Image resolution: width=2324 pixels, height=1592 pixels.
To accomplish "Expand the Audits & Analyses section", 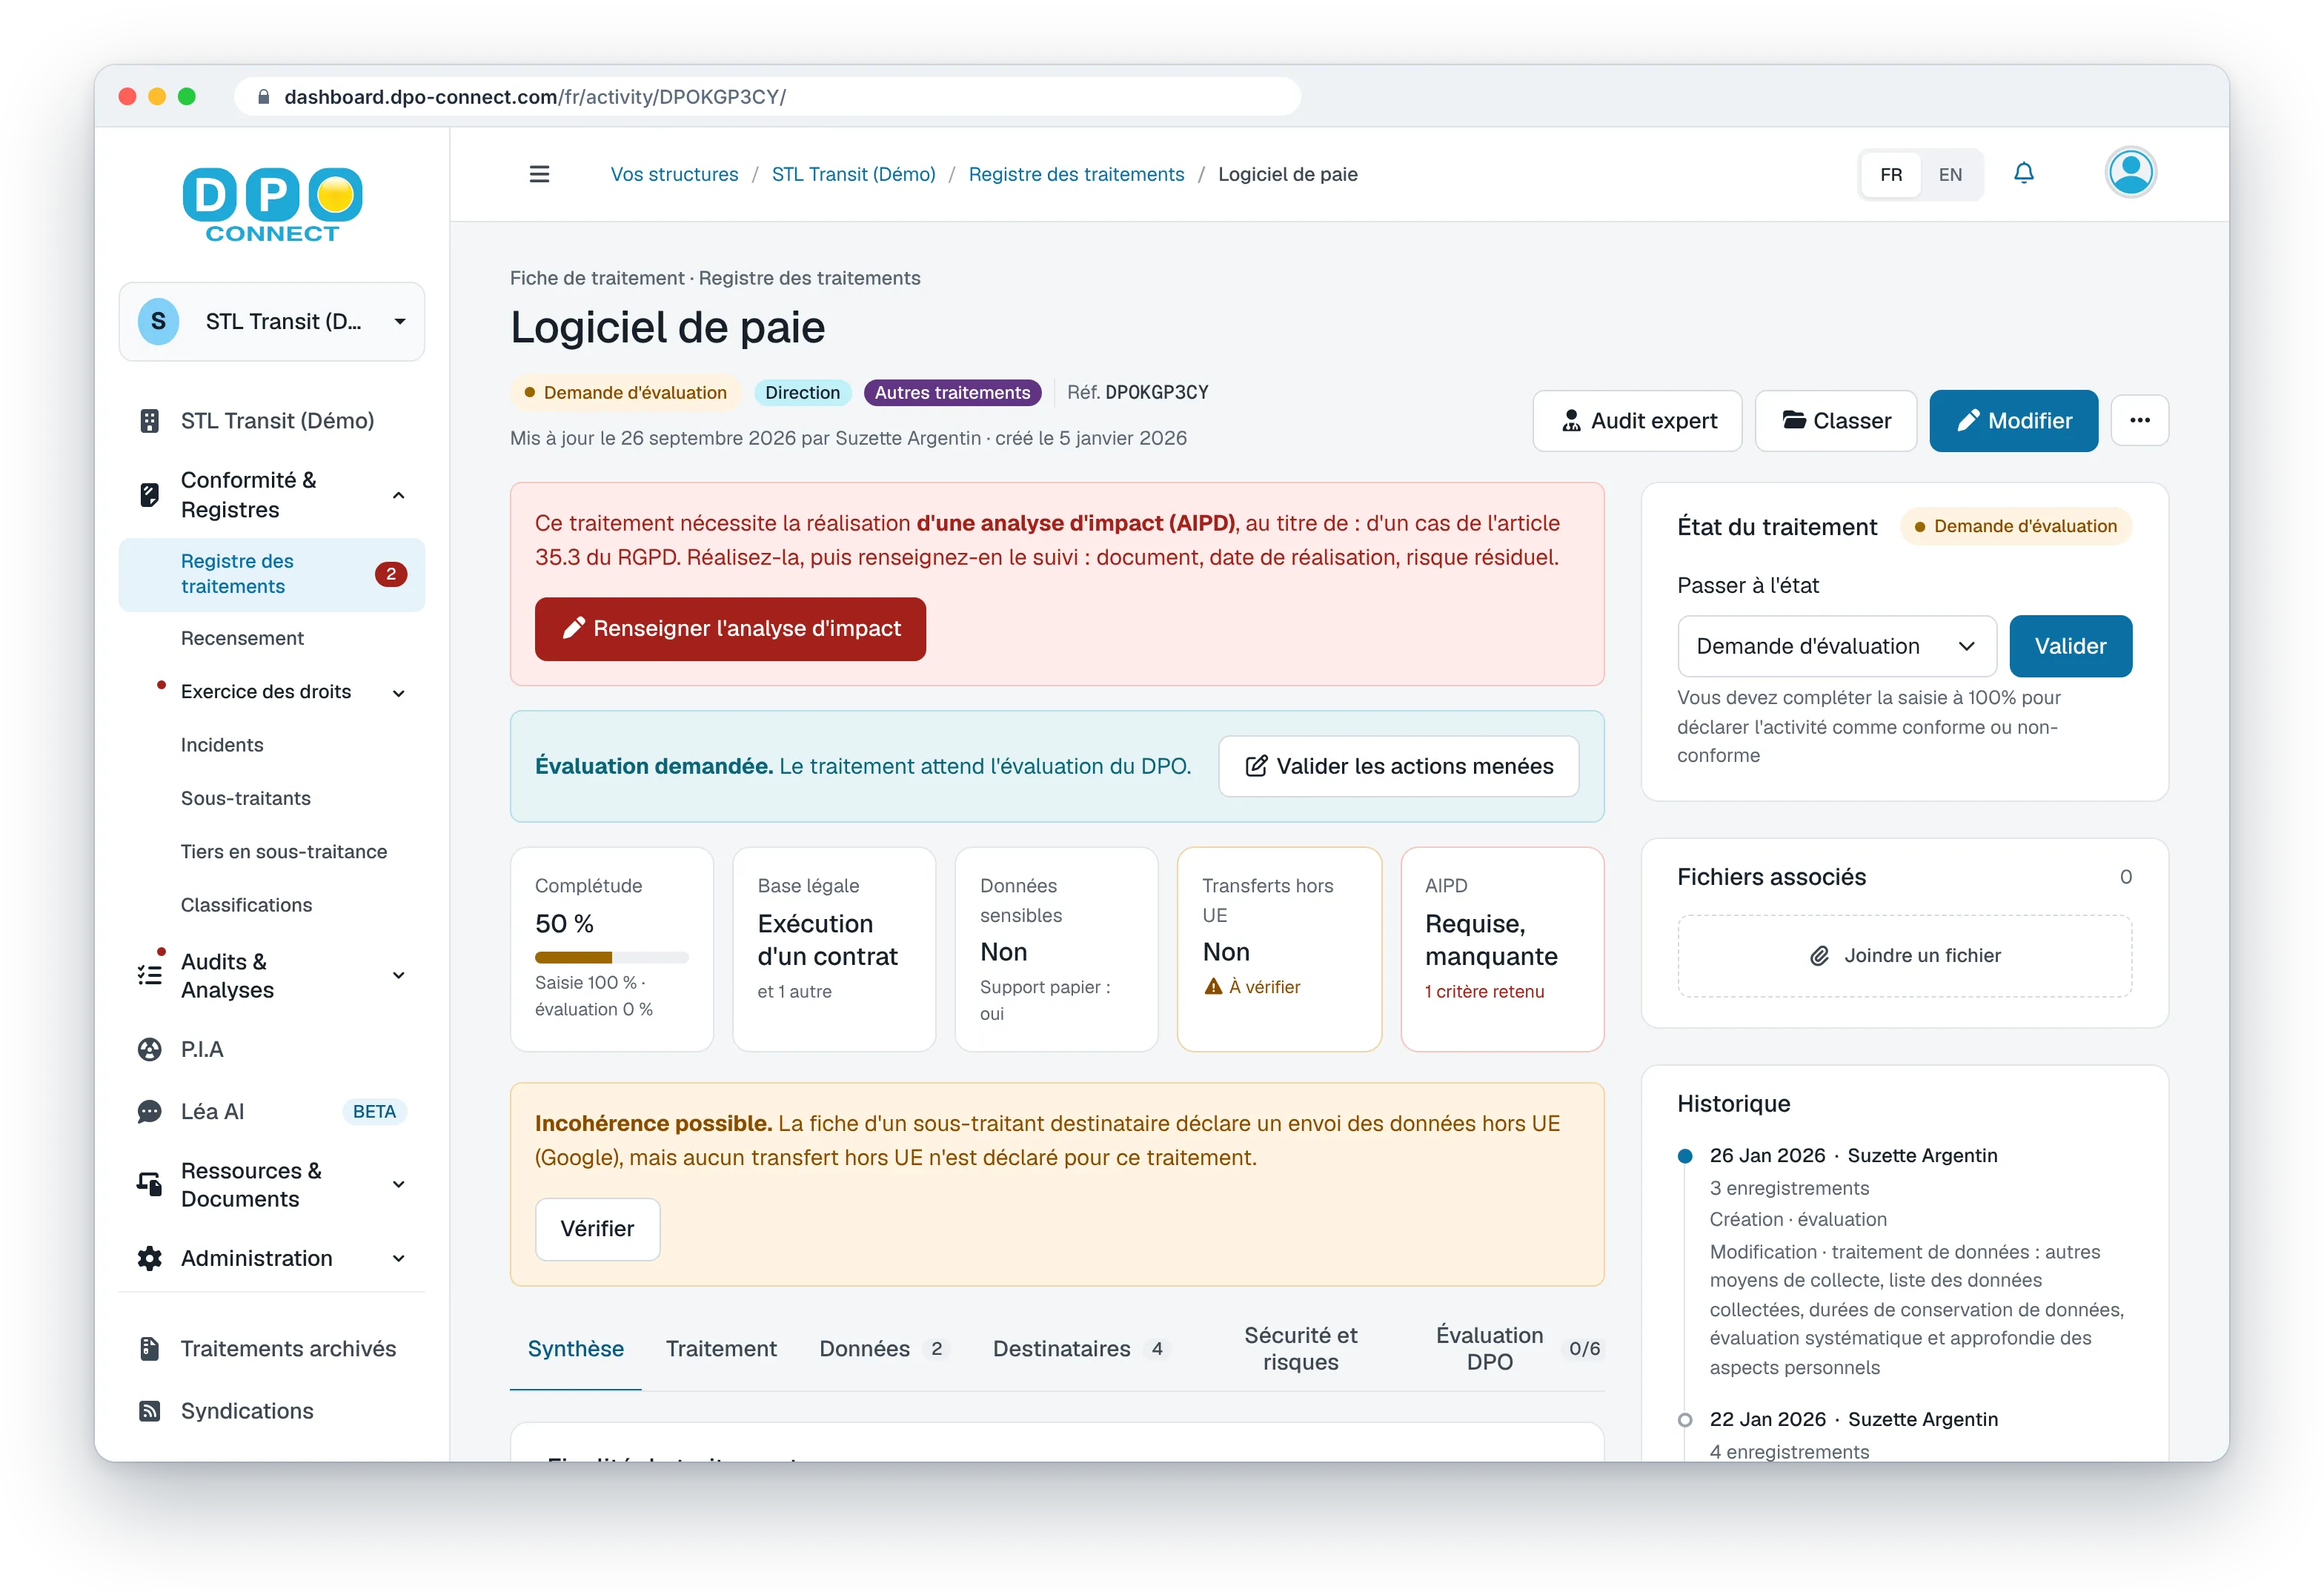I will (398, 975).
